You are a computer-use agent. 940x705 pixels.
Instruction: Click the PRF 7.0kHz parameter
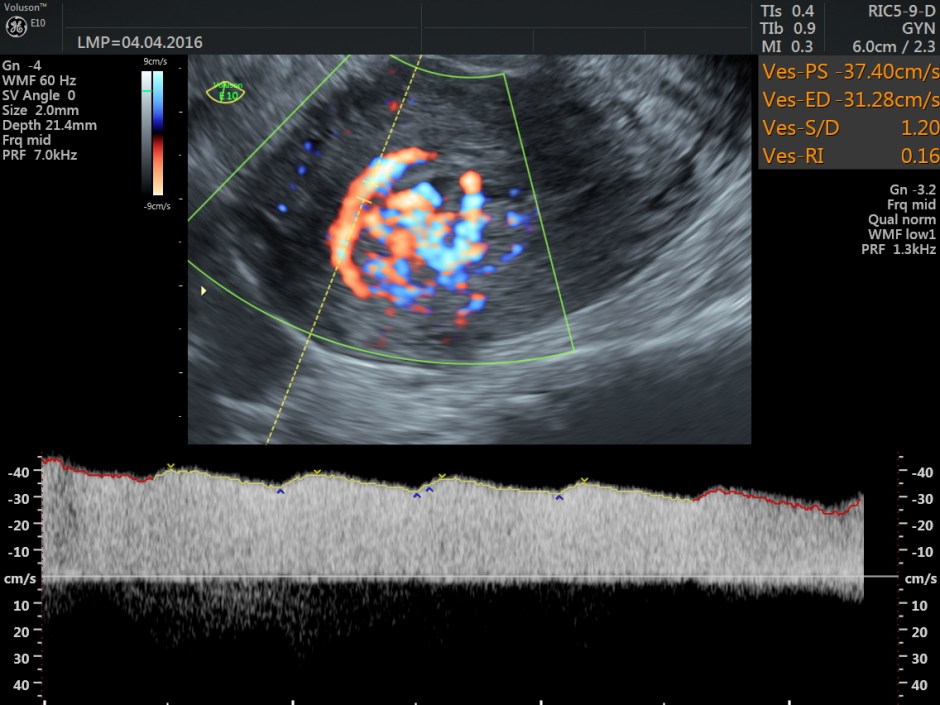coord(40,155)
